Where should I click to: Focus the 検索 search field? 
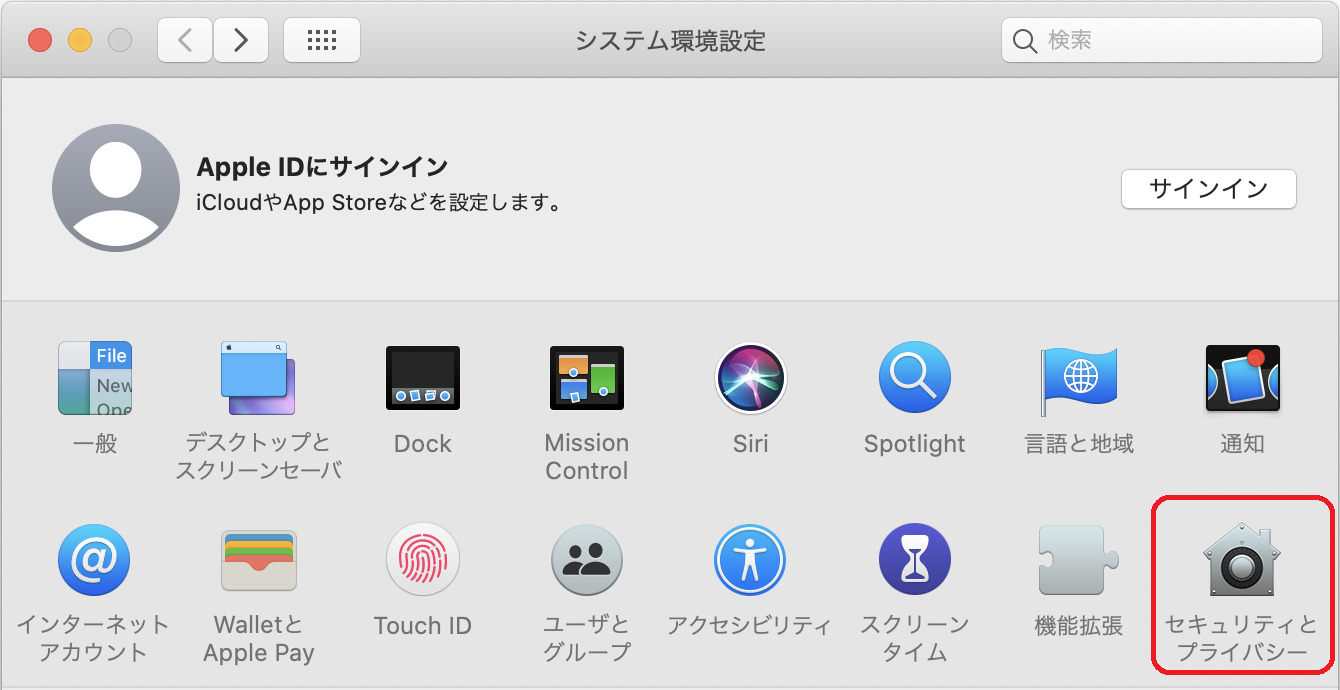click(x=1162, y=40)
